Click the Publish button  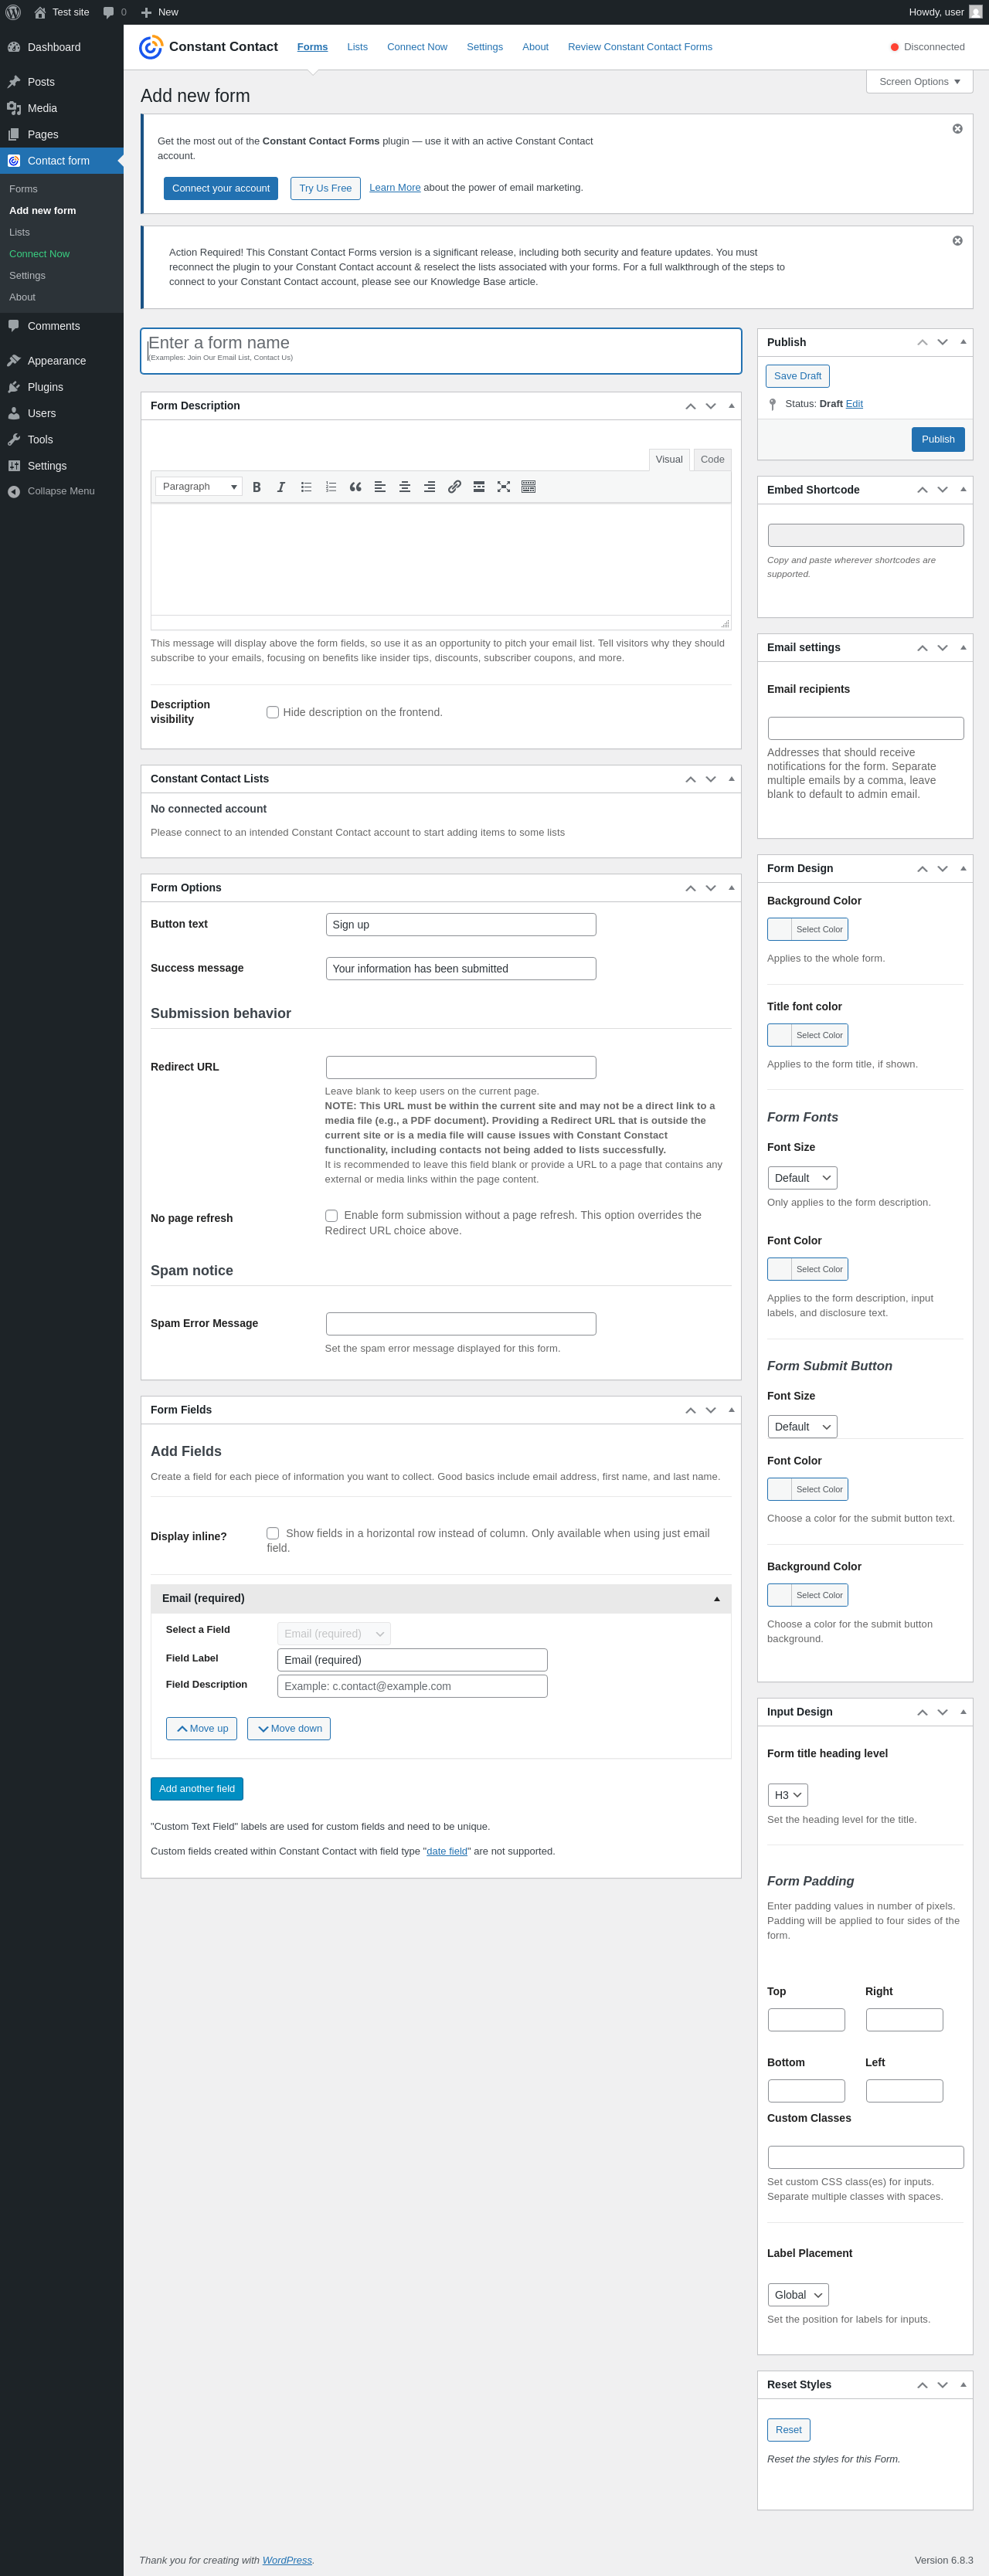937,439
